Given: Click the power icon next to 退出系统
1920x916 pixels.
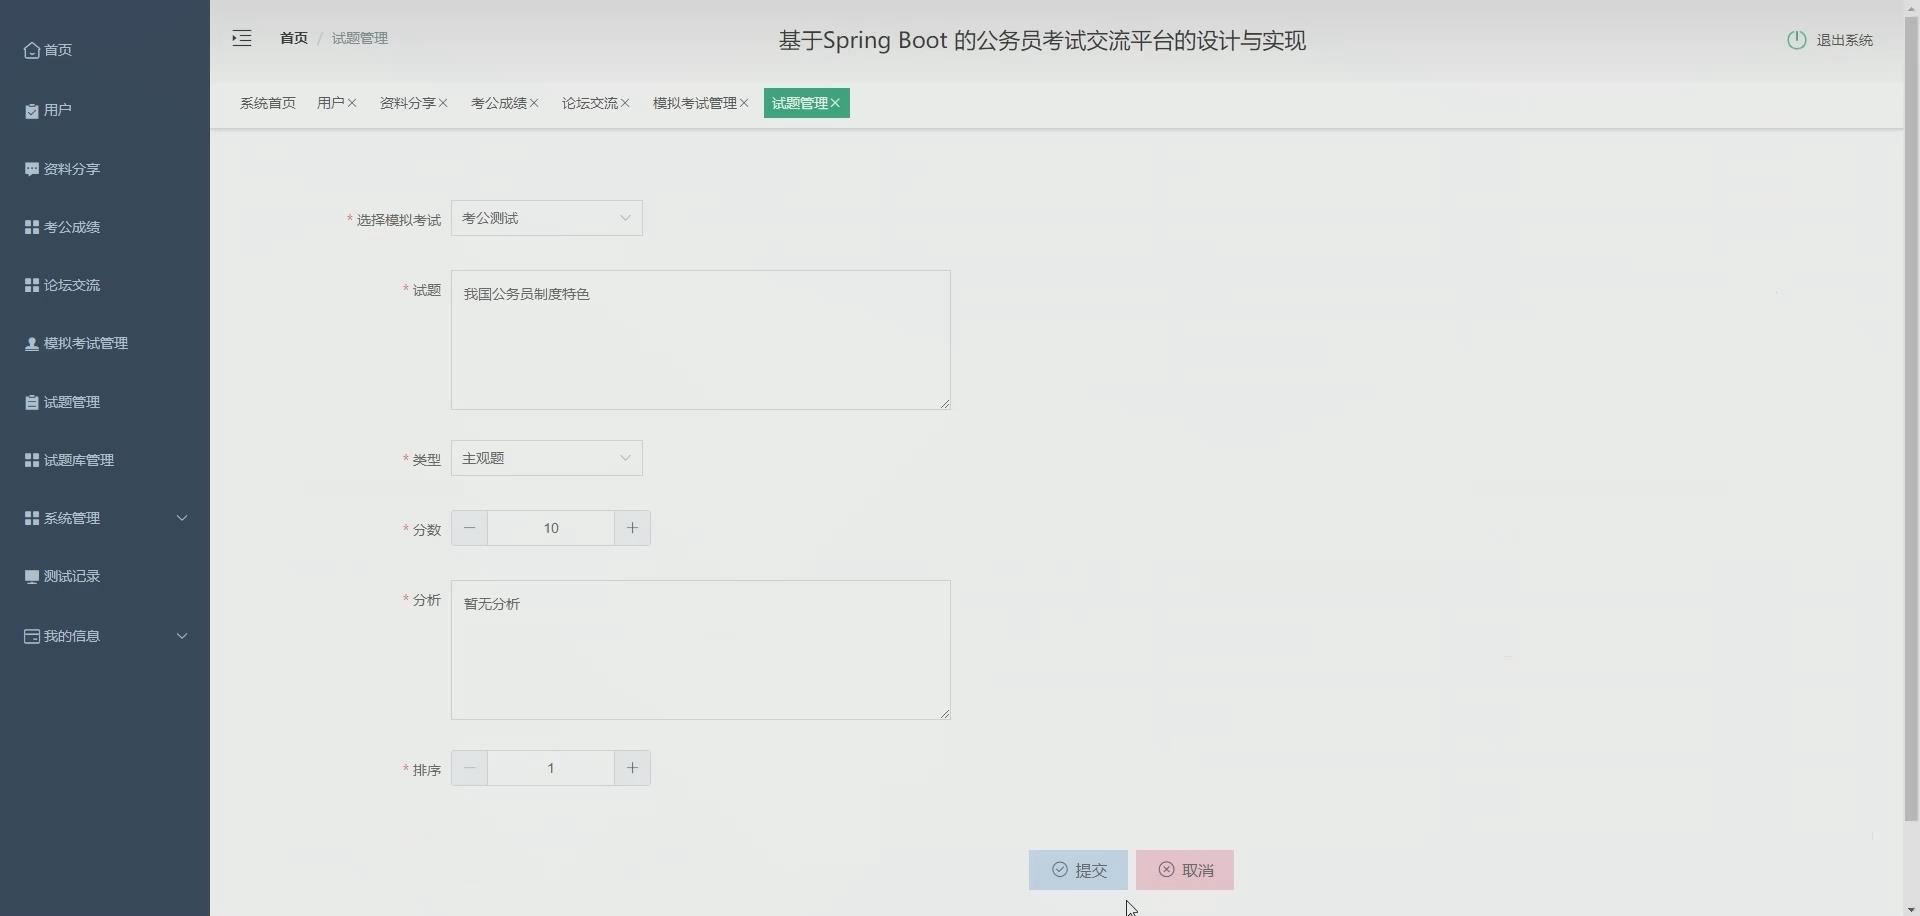Looking at the screenshot, I should click(x=1796, y=40).
